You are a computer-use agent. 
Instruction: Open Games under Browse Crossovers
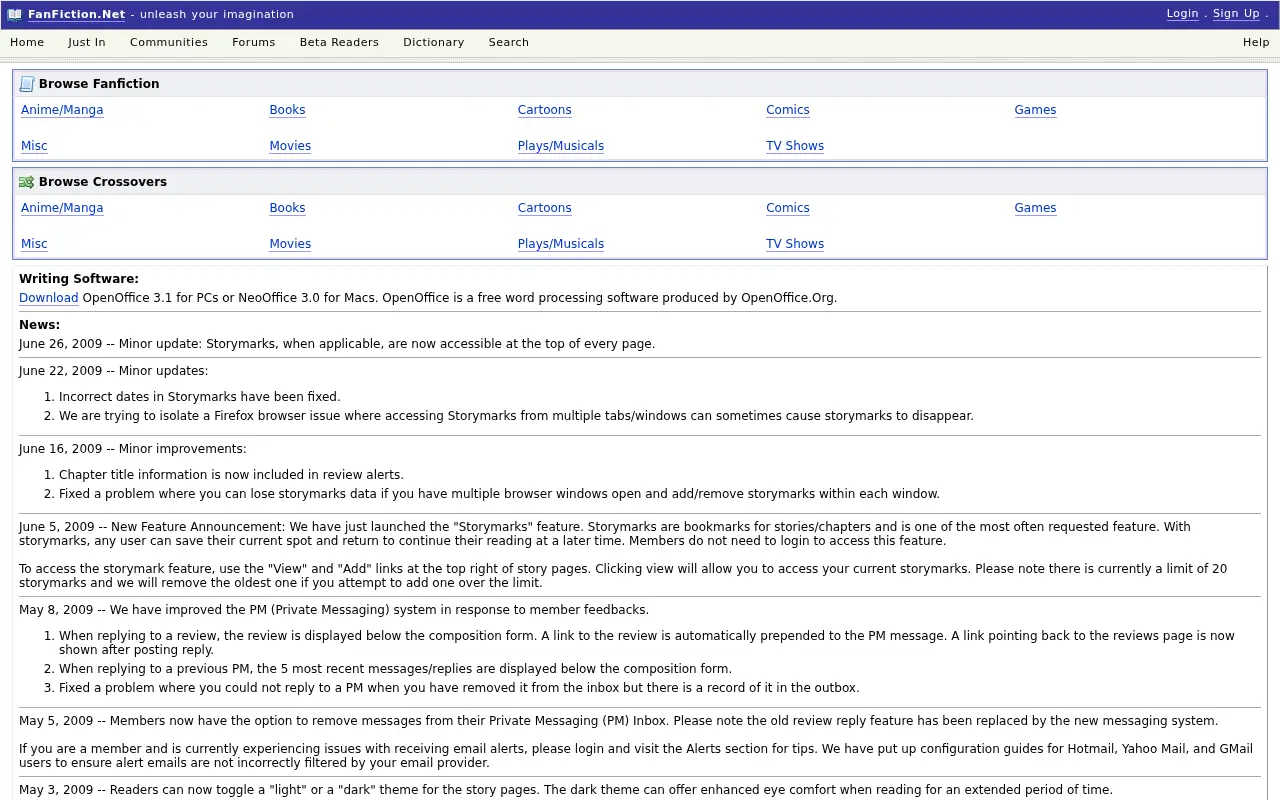point(1035,208)
